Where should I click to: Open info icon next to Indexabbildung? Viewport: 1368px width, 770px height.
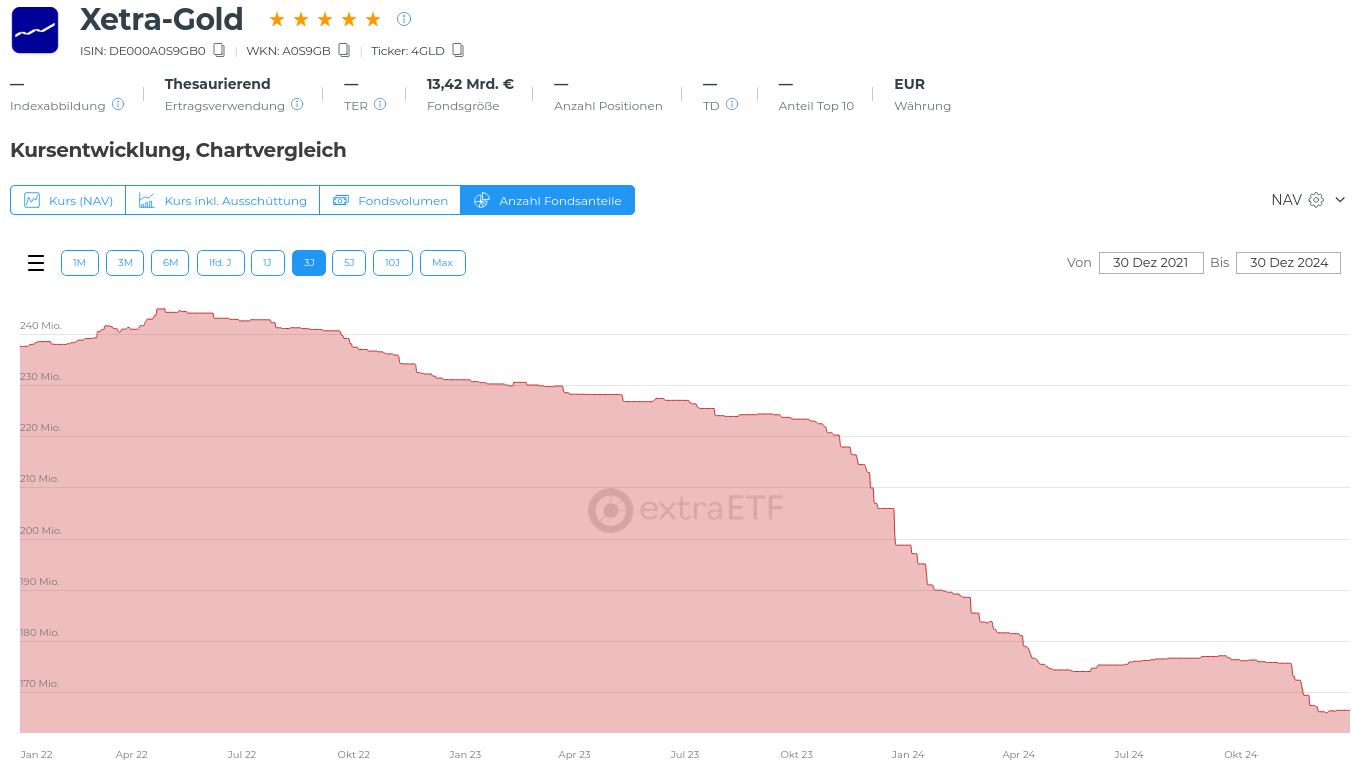click(x=118, y=104)
